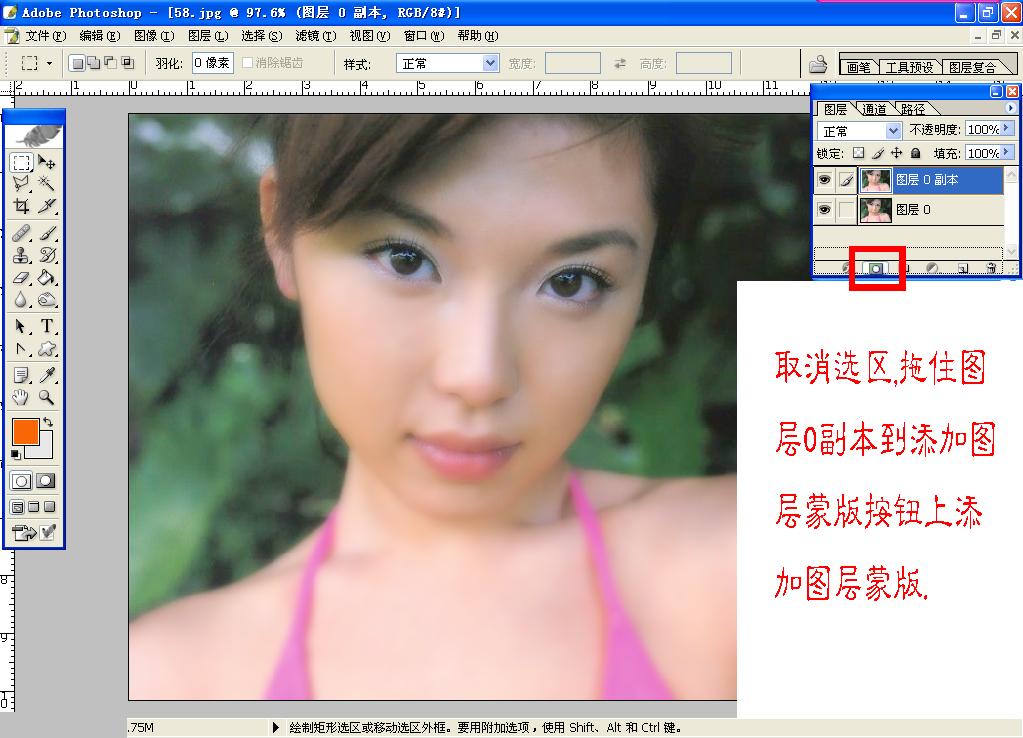This screenshot has height=738, width=1023.
Task: Open the 画笔 palette well tab
Action: pyautogui.click(x=859, y=67)
